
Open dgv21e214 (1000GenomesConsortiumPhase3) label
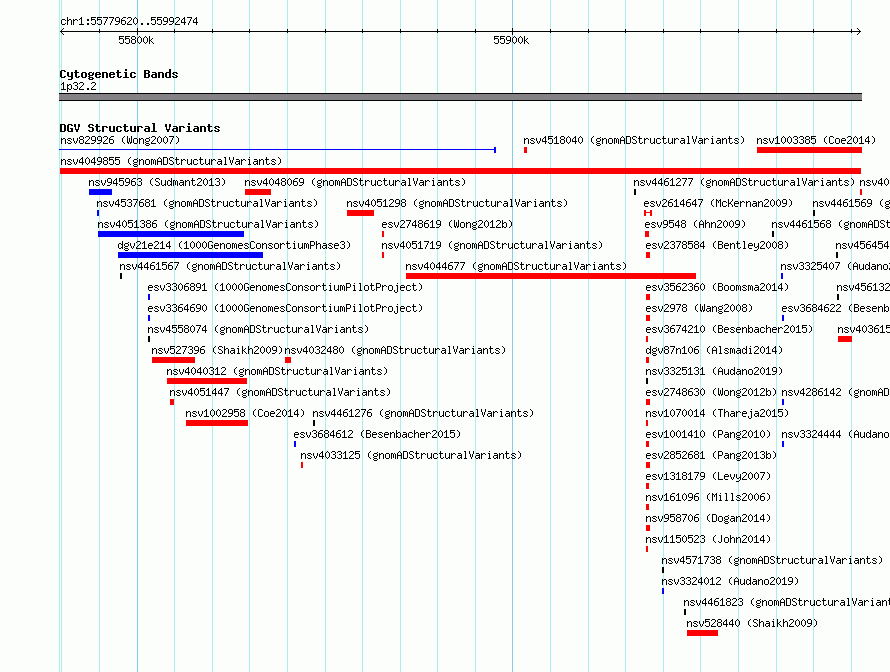pyautogui.click(x=234, y=245)
